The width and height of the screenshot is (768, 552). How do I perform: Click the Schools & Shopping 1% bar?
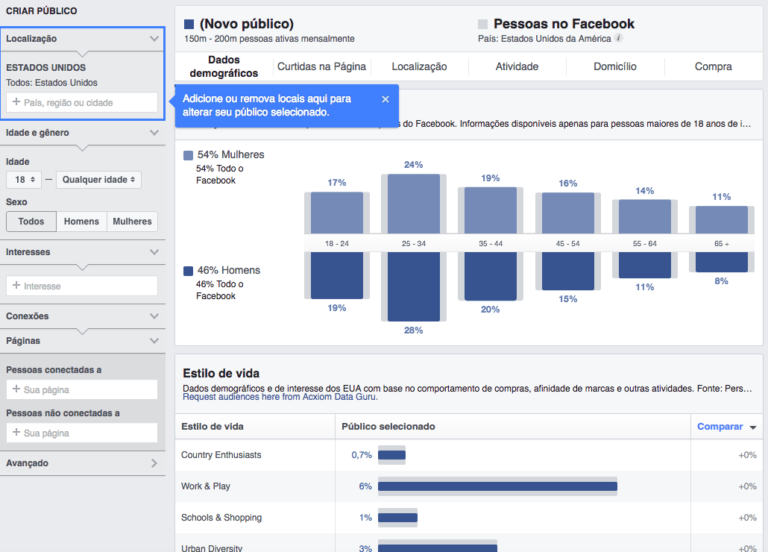(x=397, y=518)
